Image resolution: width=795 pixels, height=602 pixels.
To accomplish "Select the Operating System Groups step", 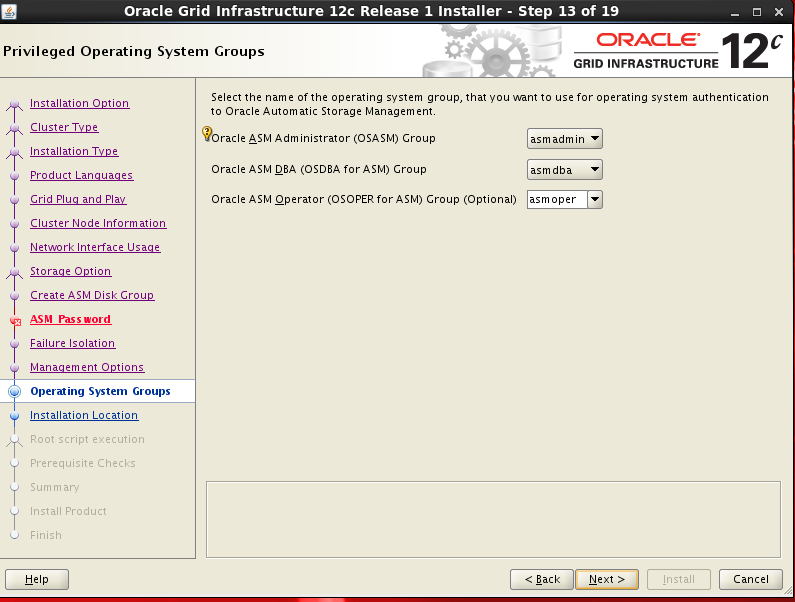I will [x=100, y=392].
